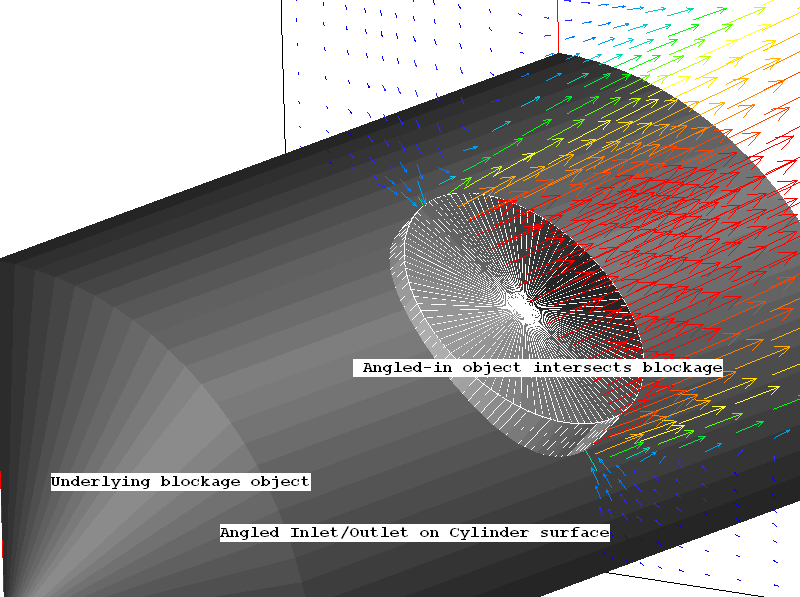The image size is (800, 597).
Task: Click the red marker on top vertical line
Action: pyautogui.click(x=556, y=40)
